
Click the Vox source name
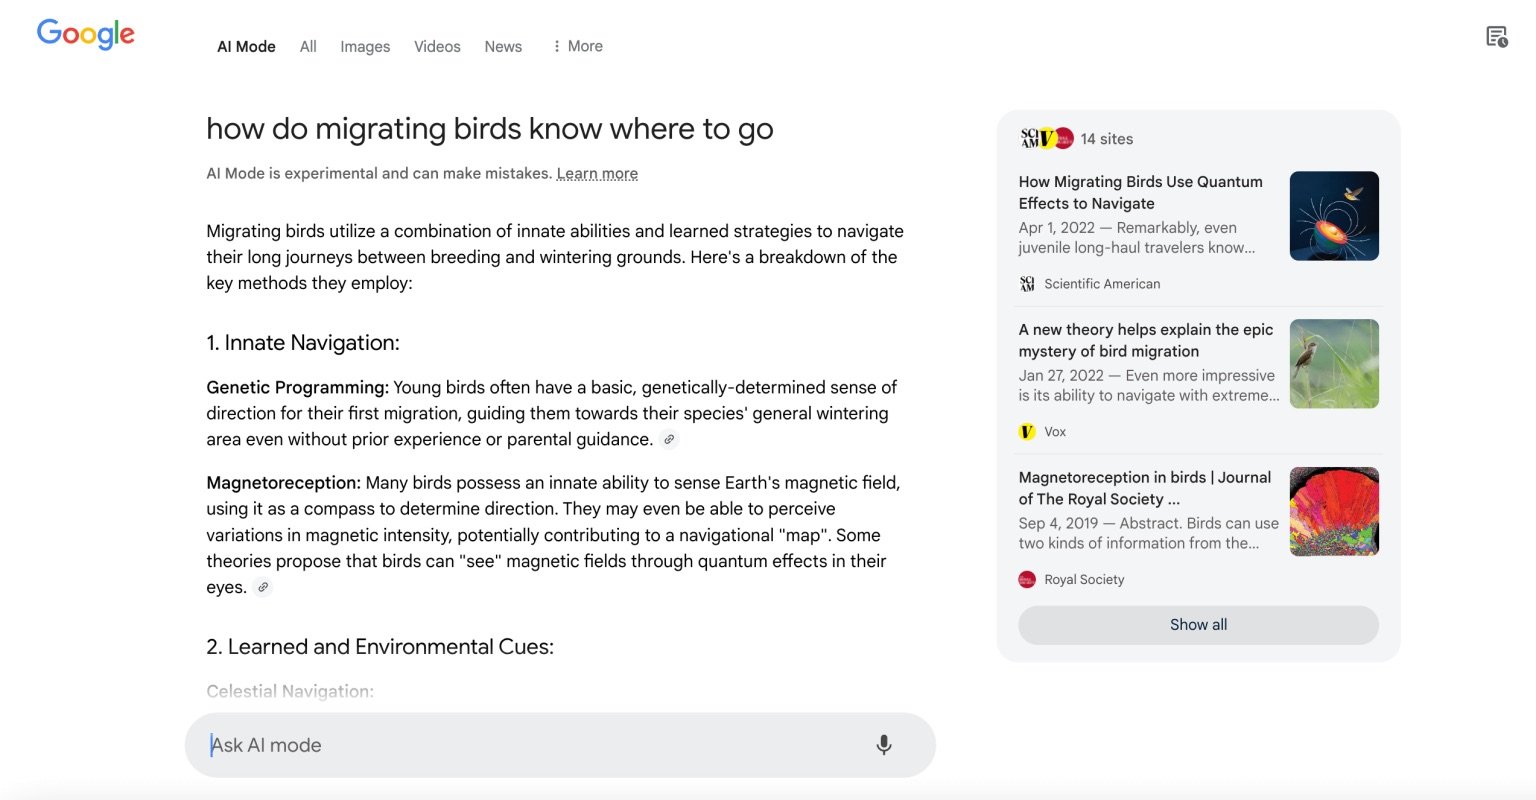click(x=1055, y=432)
